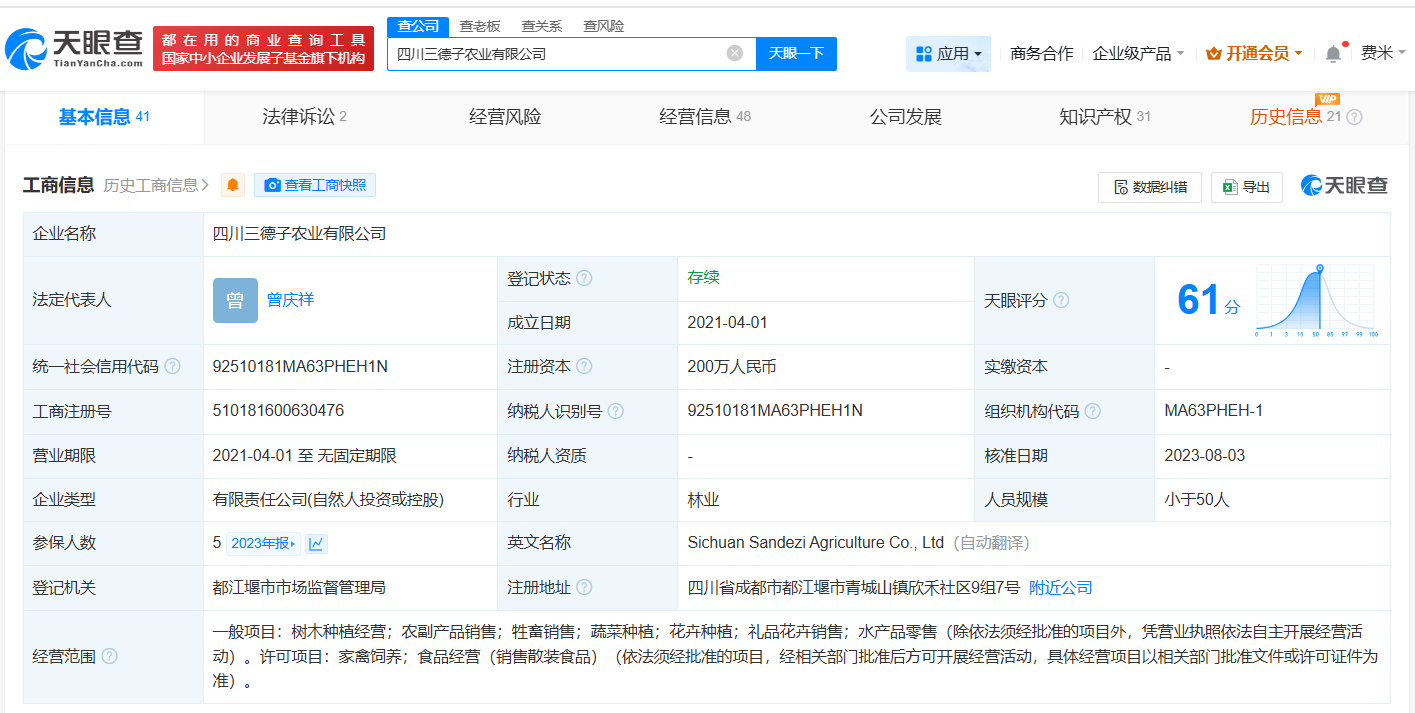
Task: Open the 开通会员 dropdown
Action: click(x=1255, y=53)
